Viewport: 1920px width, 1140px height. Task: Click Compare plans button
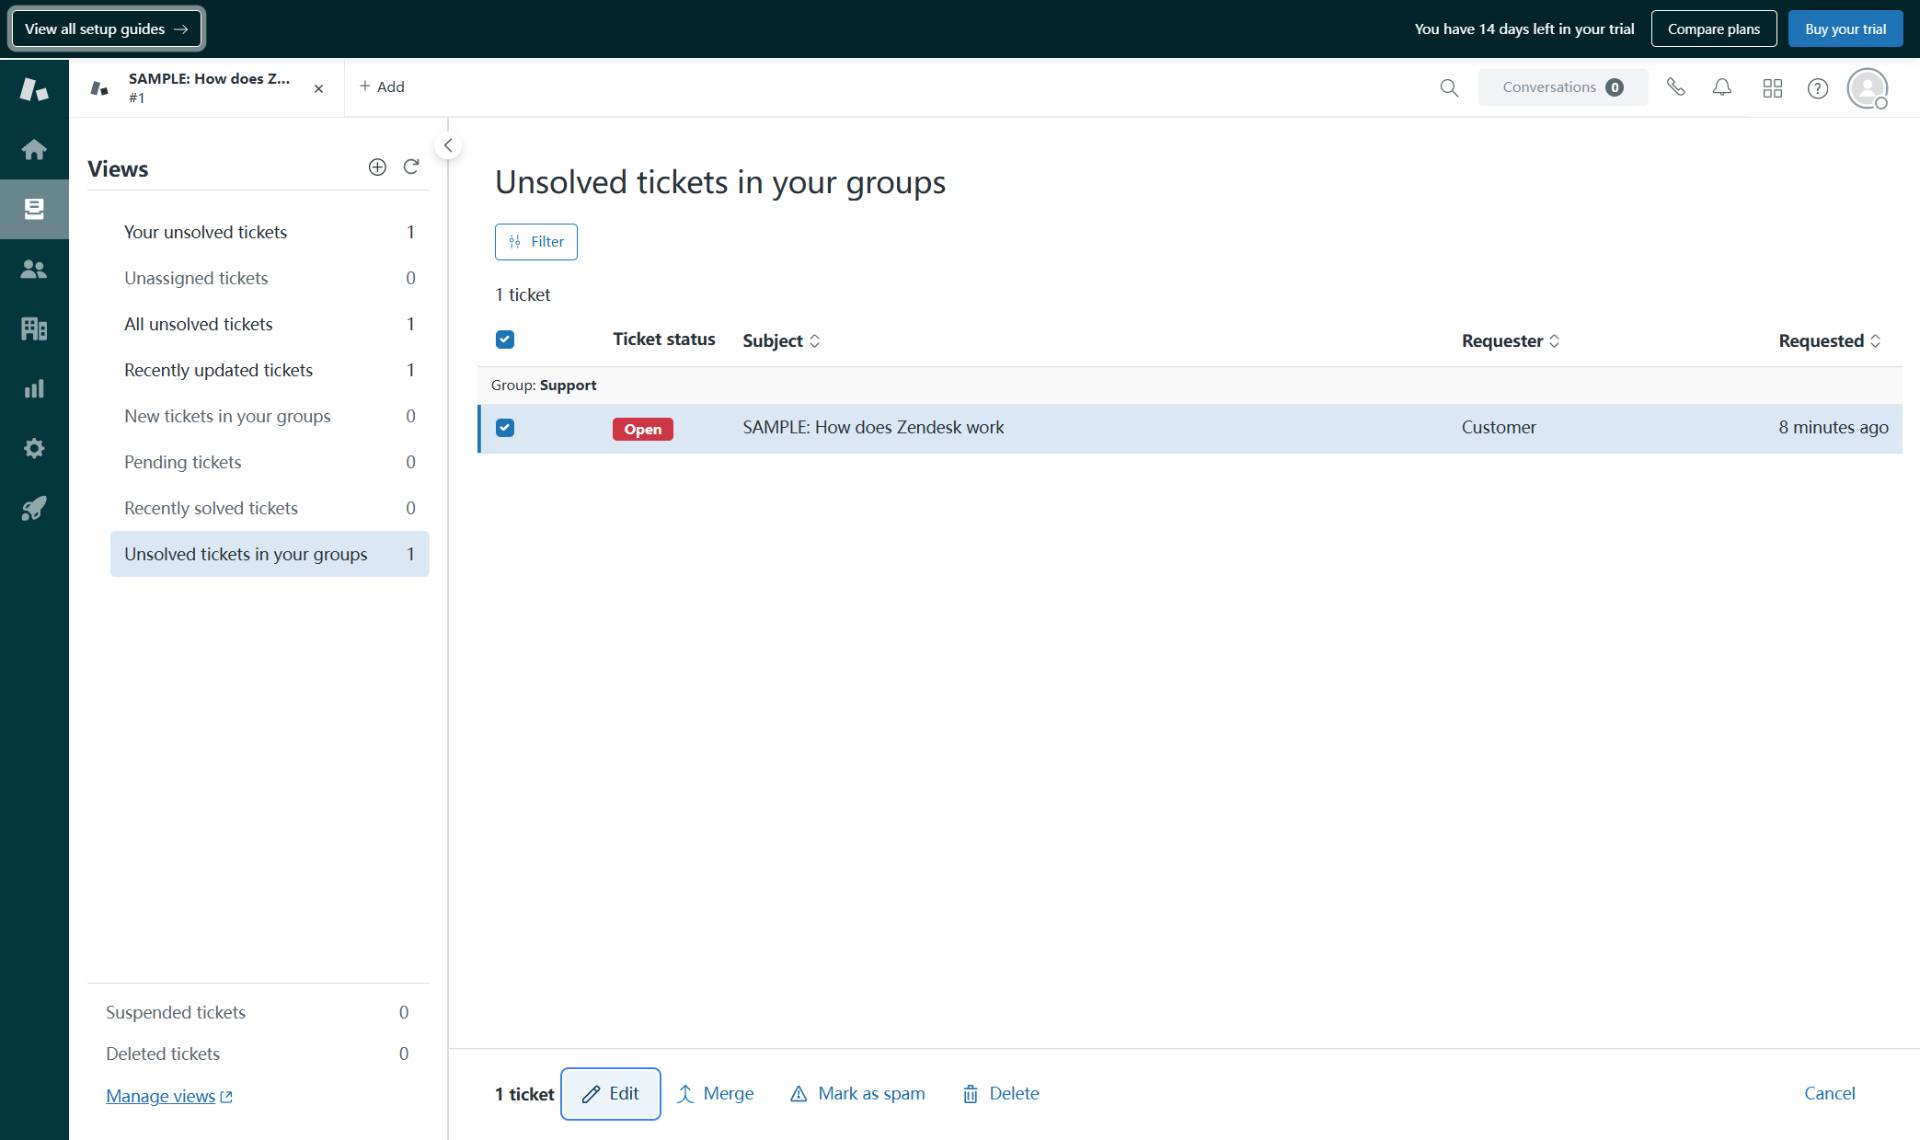[1713, 29]
